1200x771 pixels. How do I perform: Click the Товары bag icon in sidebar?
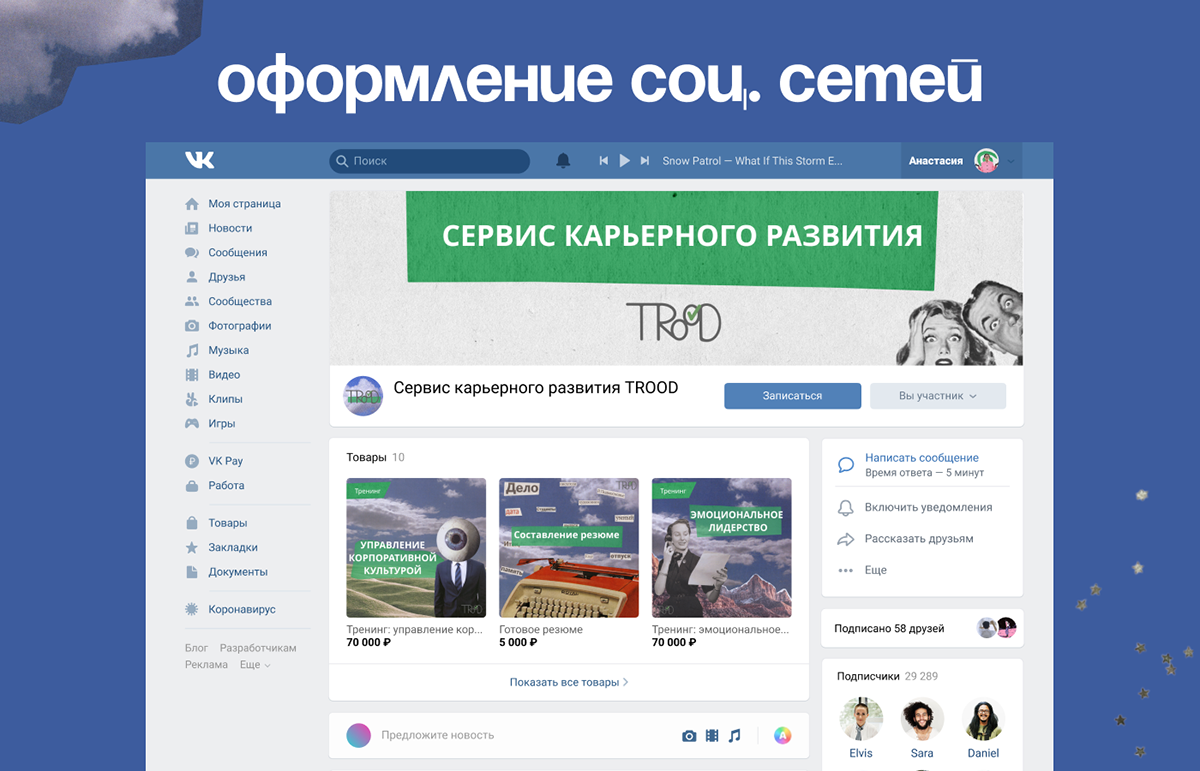coord(192,523)
